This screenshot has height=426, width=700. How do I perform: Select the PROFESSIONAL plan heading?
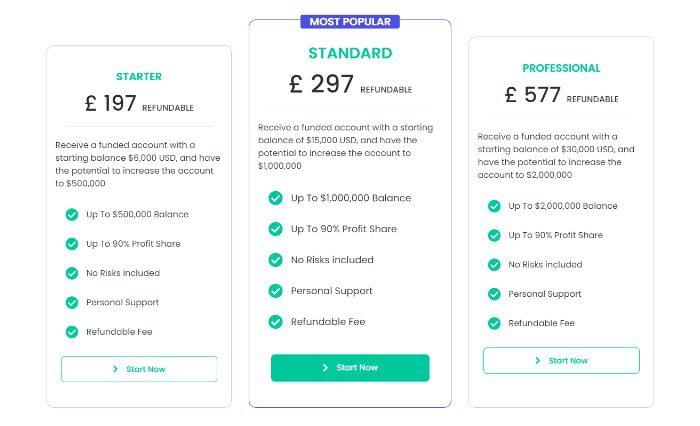[x=561, y=68]
